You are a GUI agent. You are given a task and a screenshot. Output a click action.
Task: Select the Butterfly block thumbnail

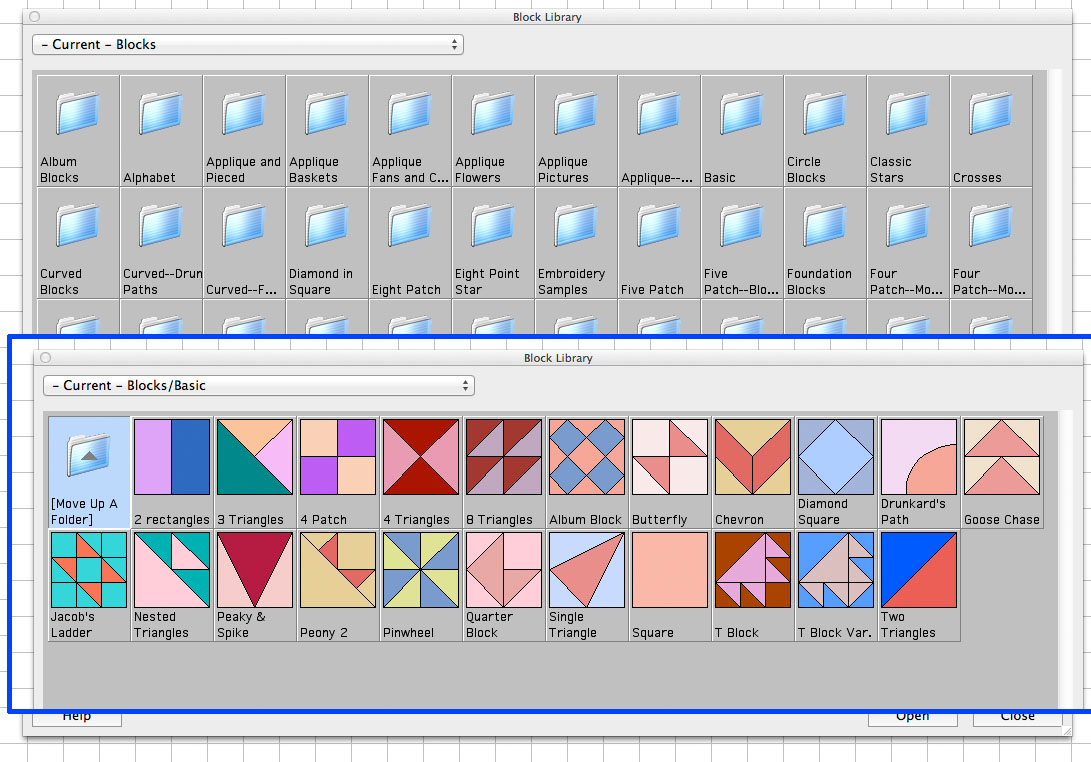tap(670, 458)
